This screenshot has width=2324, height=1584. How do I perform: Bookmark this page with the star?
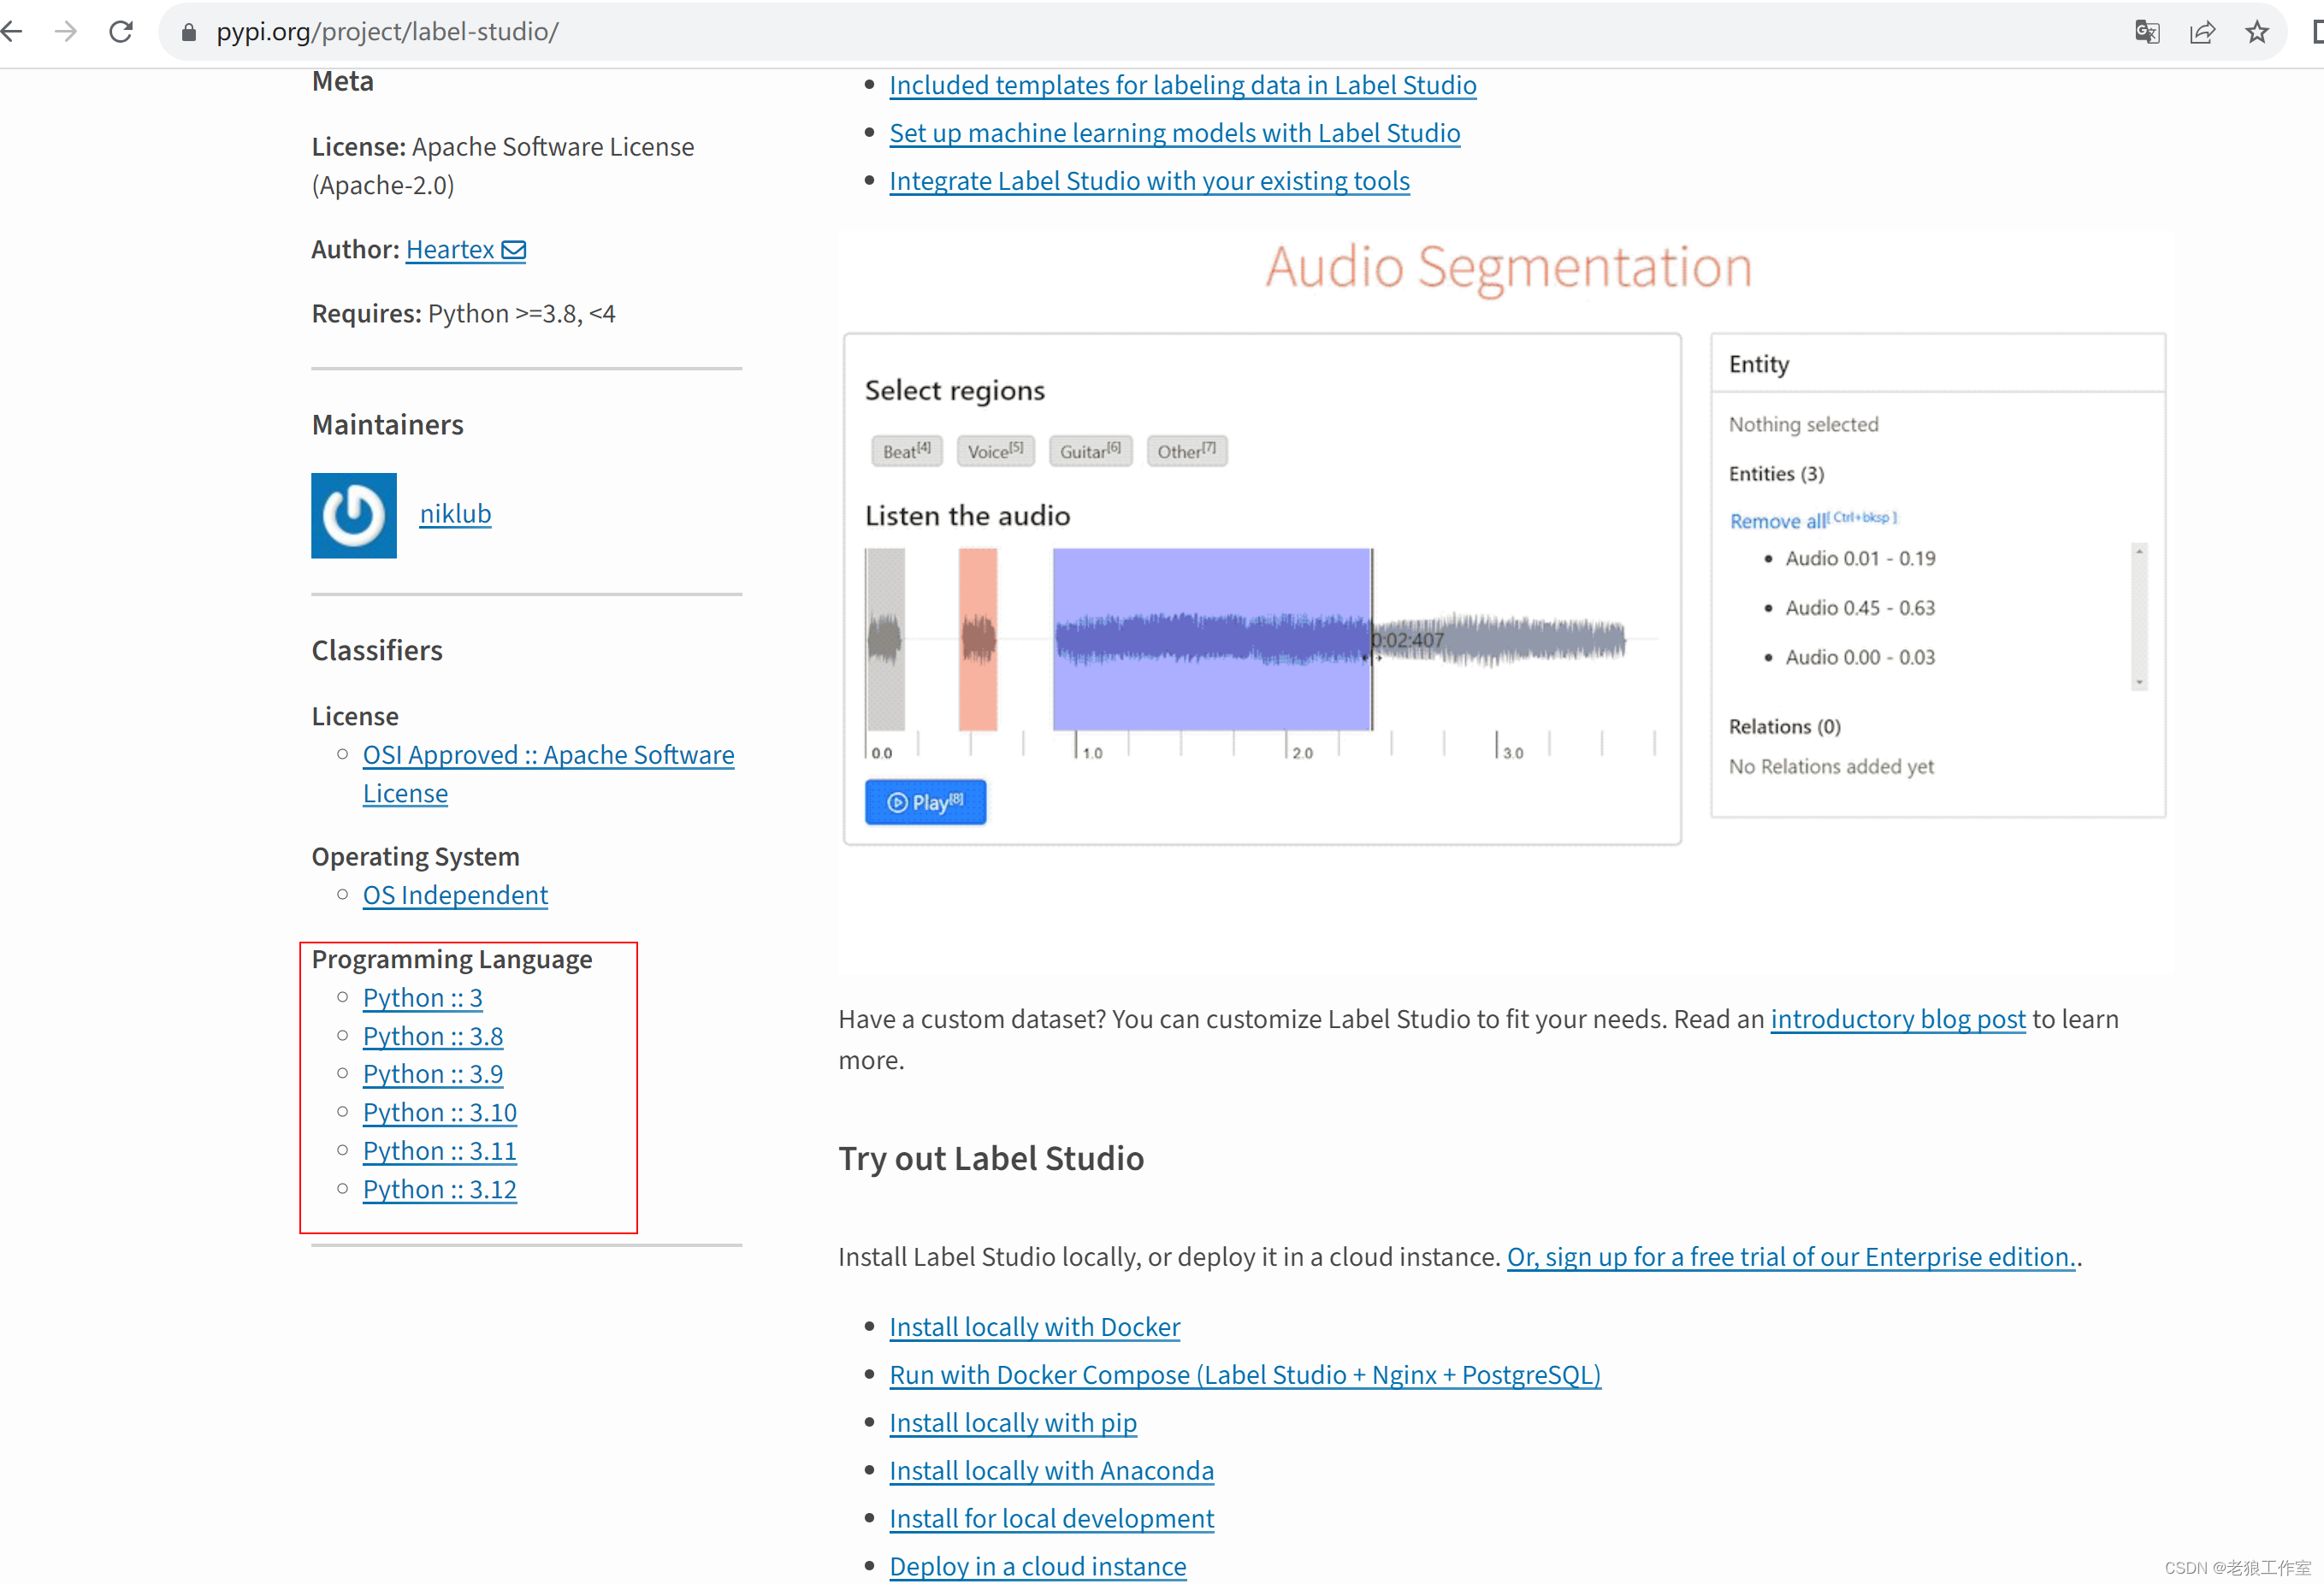[2257, 32]
